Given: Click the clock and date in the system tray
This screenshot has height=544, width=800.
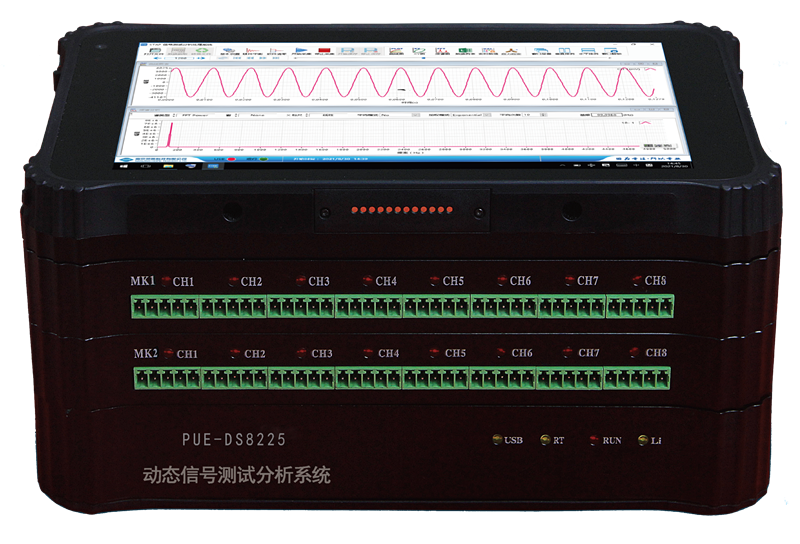Looking at the screenshot, I should click(674, 164).
